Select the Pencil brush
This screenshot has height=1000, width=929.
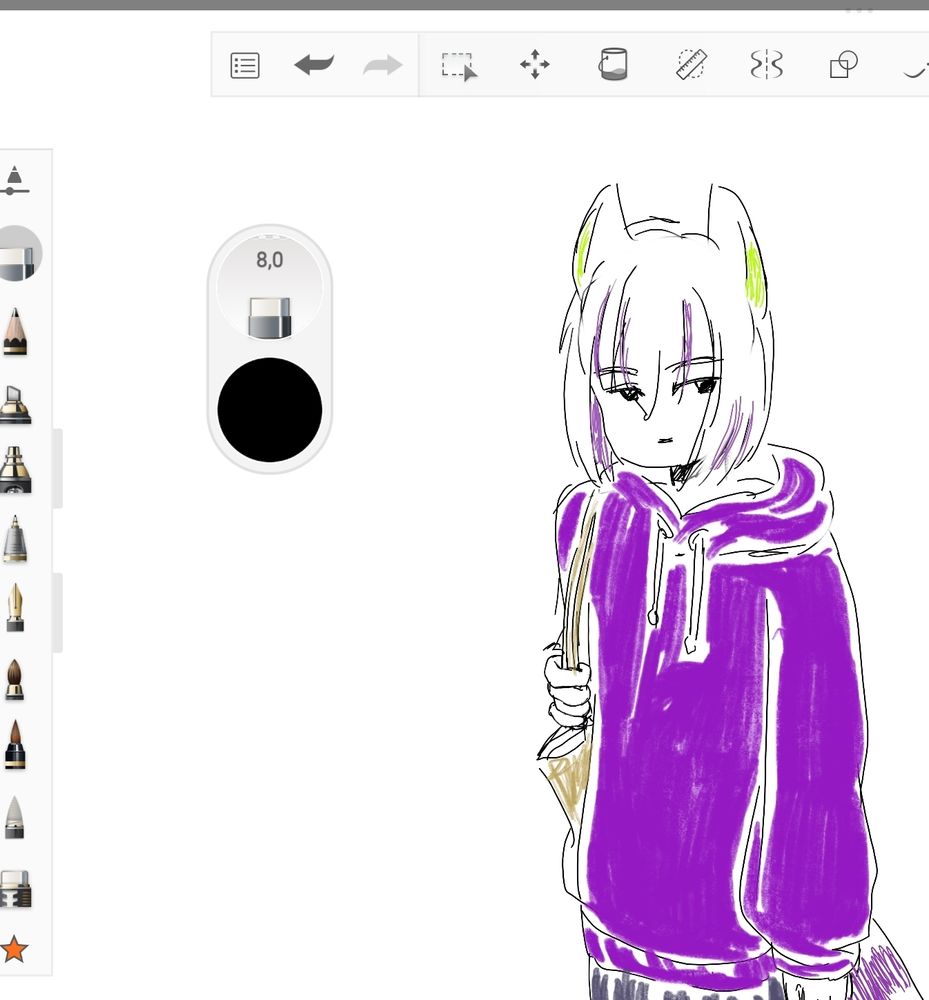[15, 332]
